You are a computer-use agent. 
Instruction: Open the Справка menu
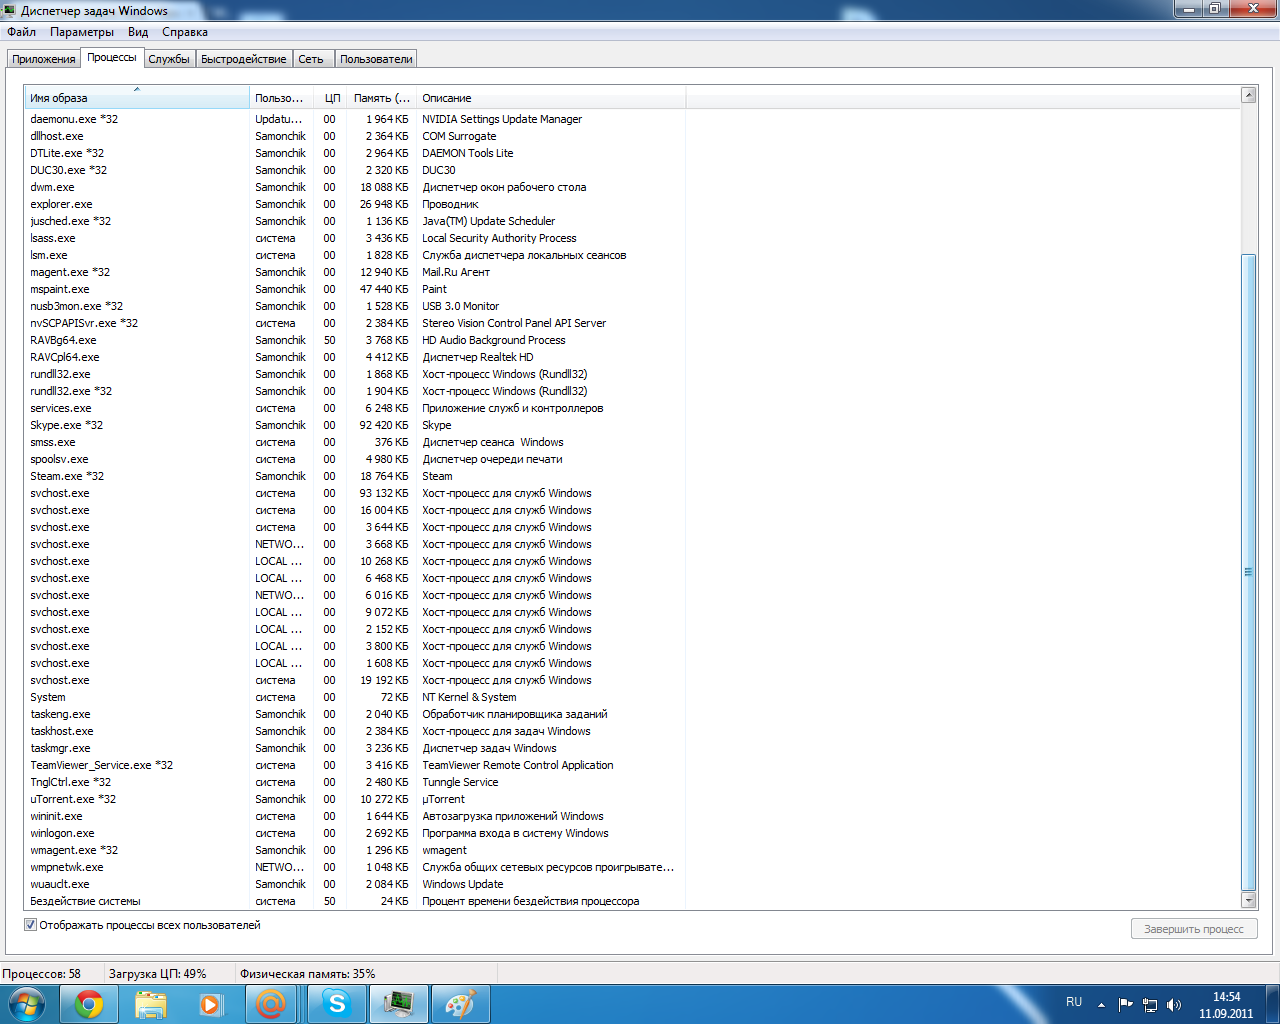pyautogui.click(x=185, y=32)
